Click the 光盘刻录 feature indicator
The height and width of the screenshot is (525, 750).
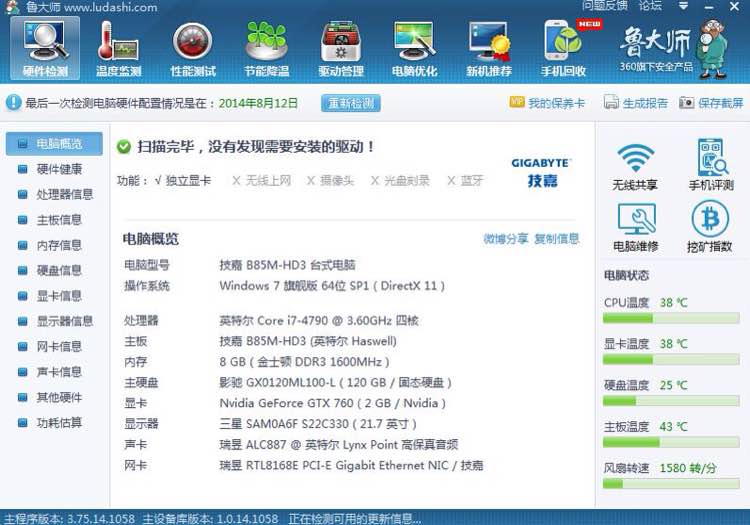[x=400, y=180]
